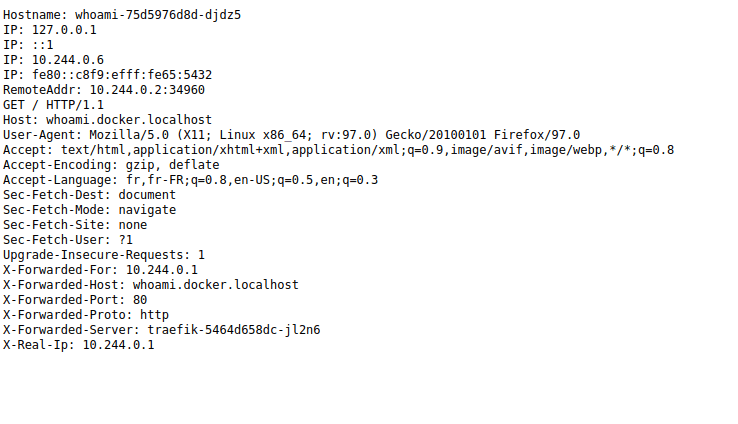Click the GET / HTTP/1.1 line

pyautogui.click(x=53, y=105)
